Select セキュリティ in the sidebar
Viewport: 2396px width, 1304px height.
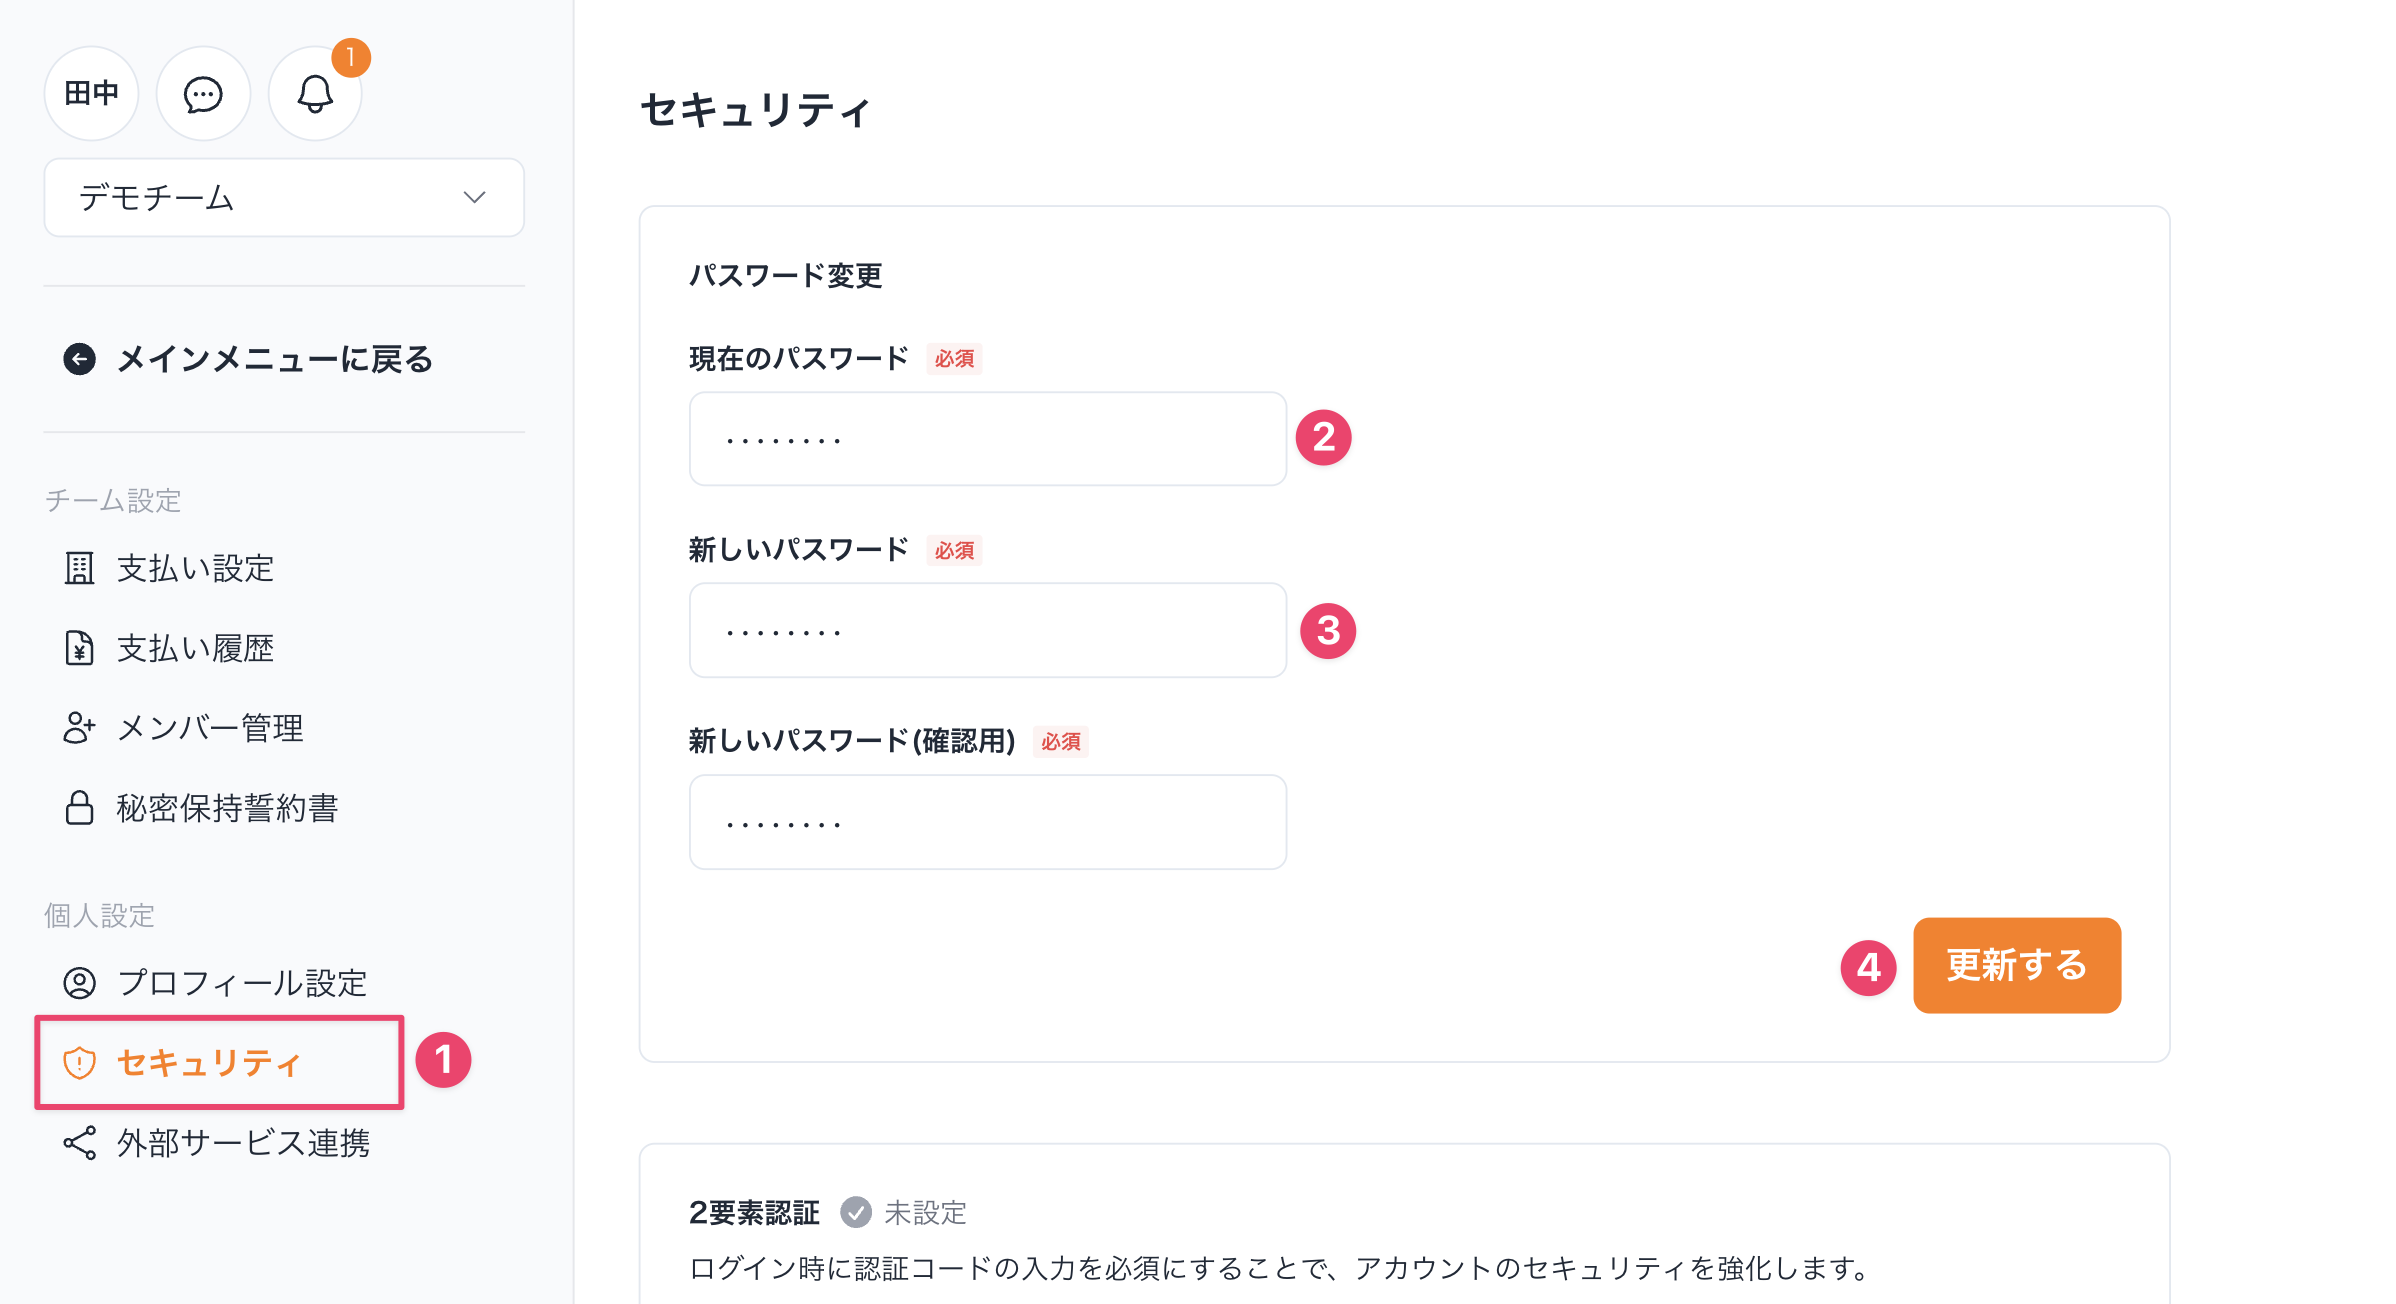click(x=208, y=1062)
